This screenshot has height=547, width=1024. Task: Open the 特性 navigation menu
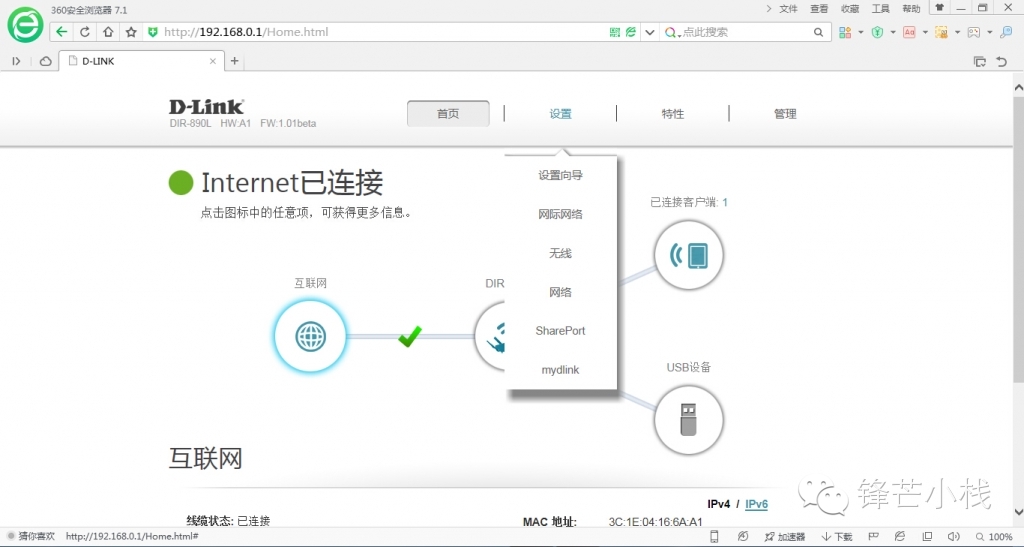point(673,114)
